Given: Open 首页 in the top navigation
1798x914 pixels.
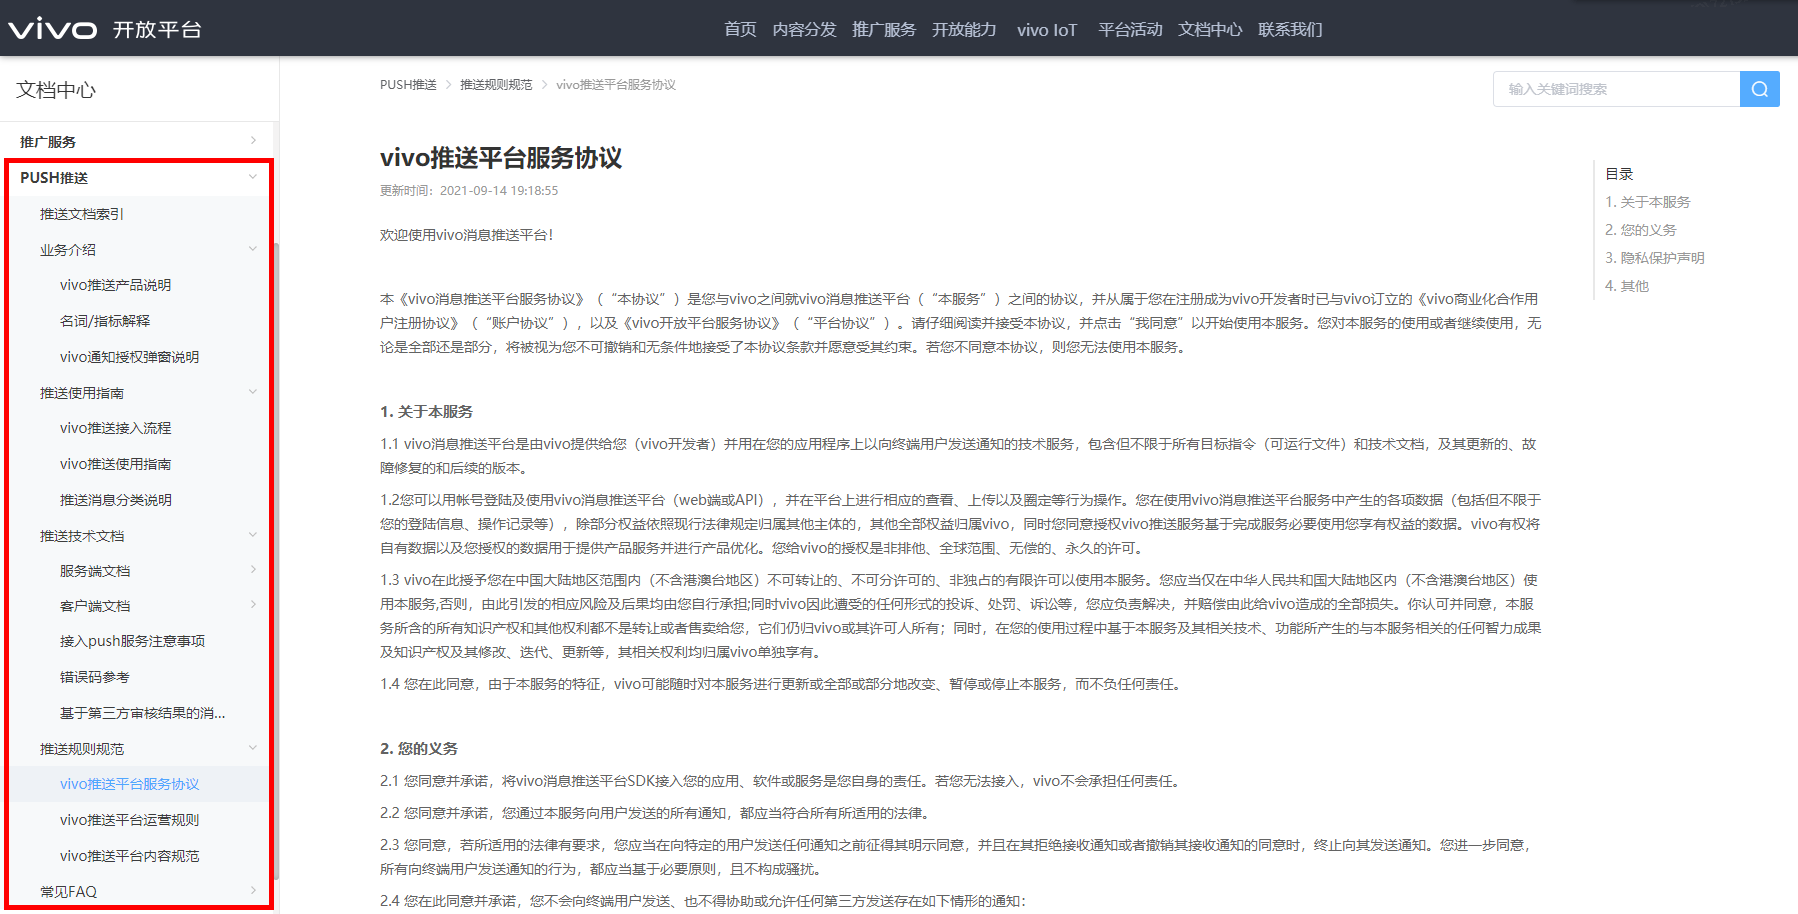Looking at the screenshot, I should [740, 29].
